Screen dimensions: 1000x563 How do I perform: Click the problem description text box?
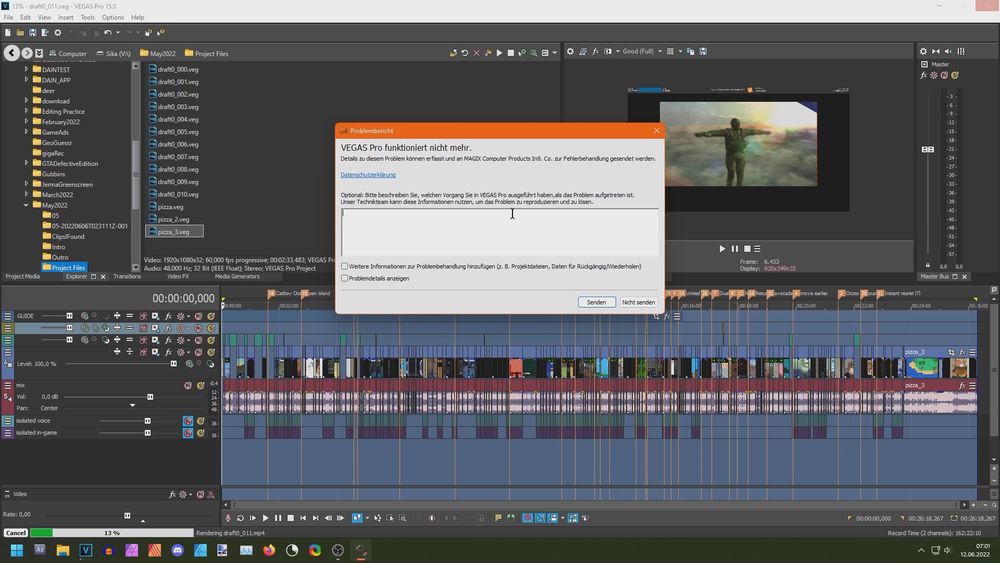[x=499, y=232]
